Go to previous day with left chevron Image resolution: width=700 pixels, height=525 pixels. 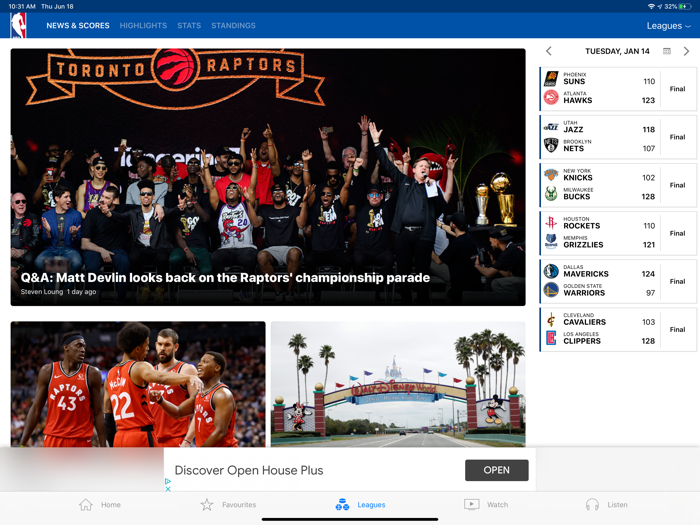549,51
